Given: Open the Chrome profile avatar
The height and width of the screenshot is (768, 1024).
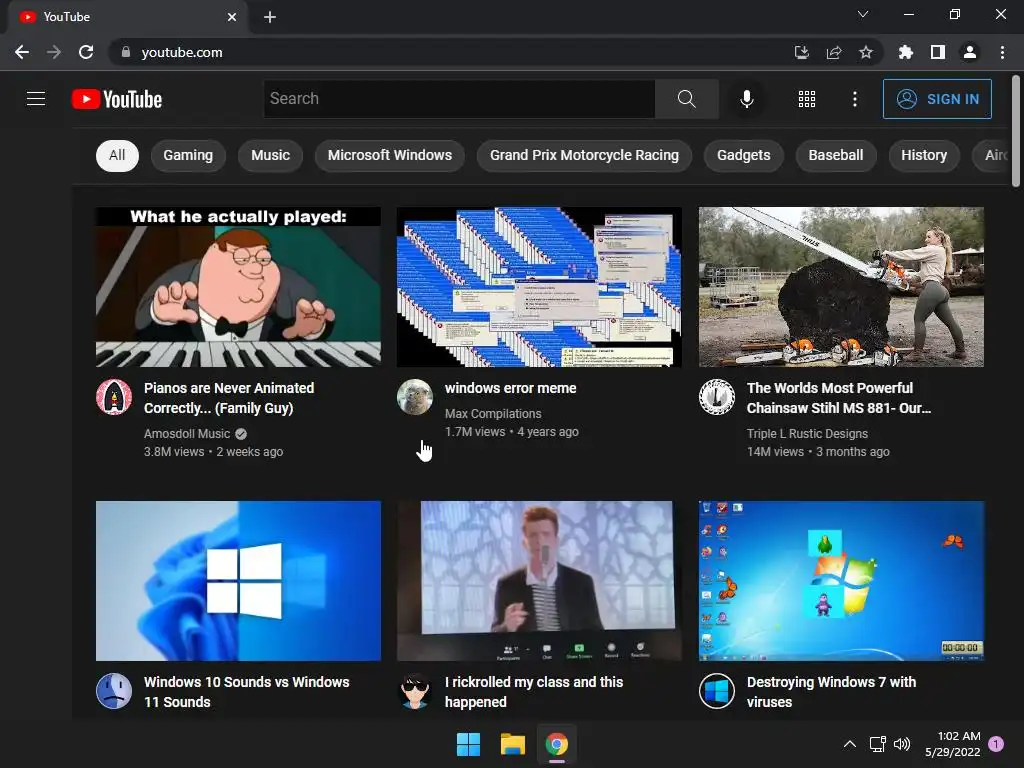Looking at the screenshot, I should tap(970, 52).
